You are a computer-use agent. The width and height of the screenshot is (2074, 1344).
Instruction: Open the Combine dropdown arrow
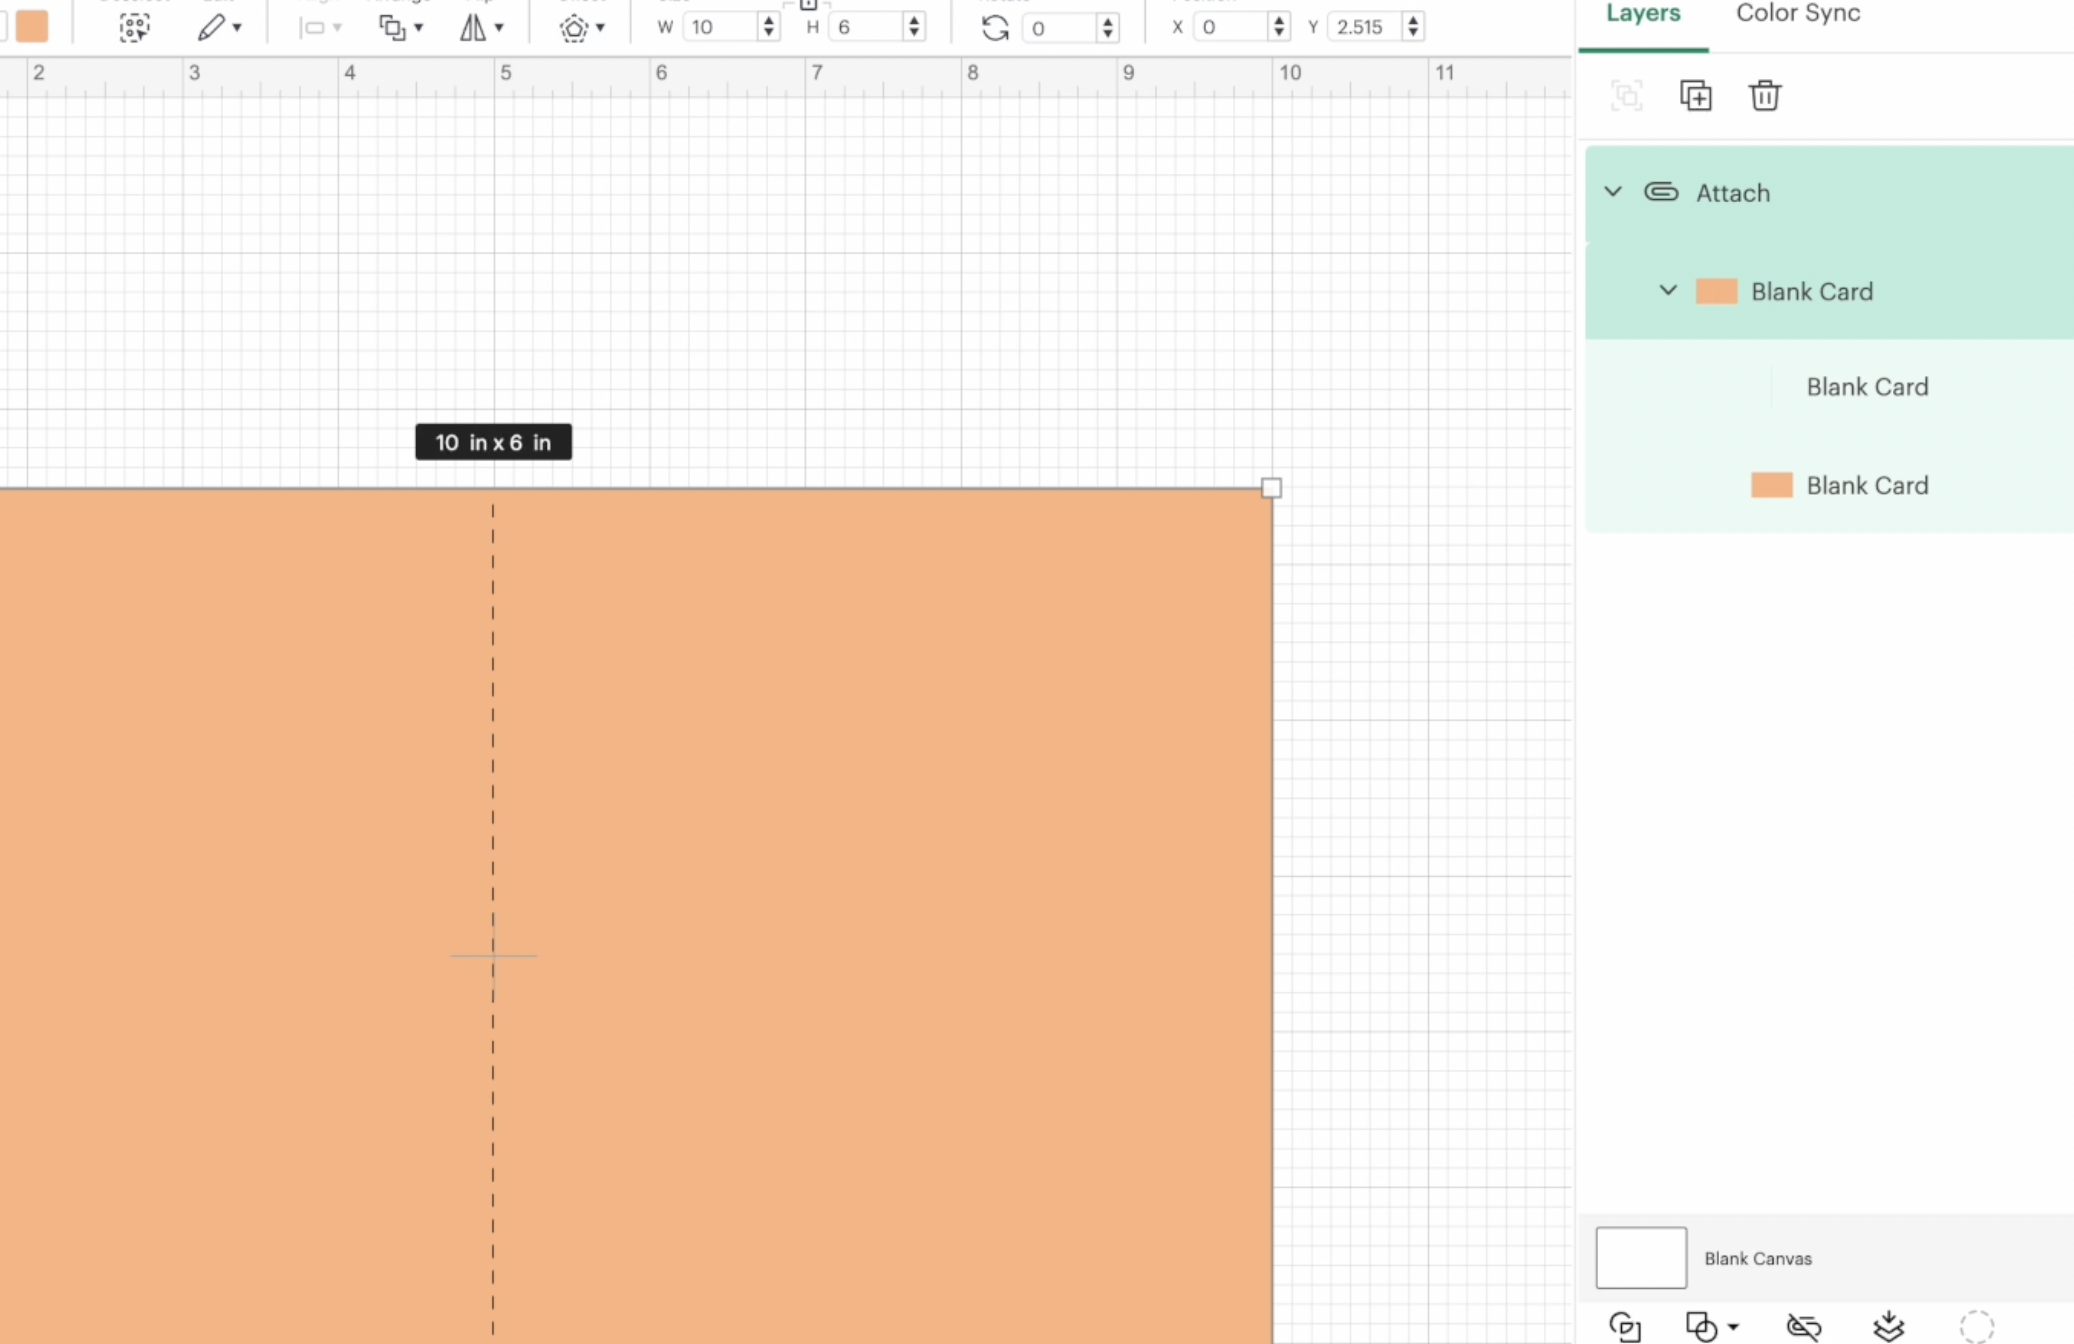point(1731,1327)
